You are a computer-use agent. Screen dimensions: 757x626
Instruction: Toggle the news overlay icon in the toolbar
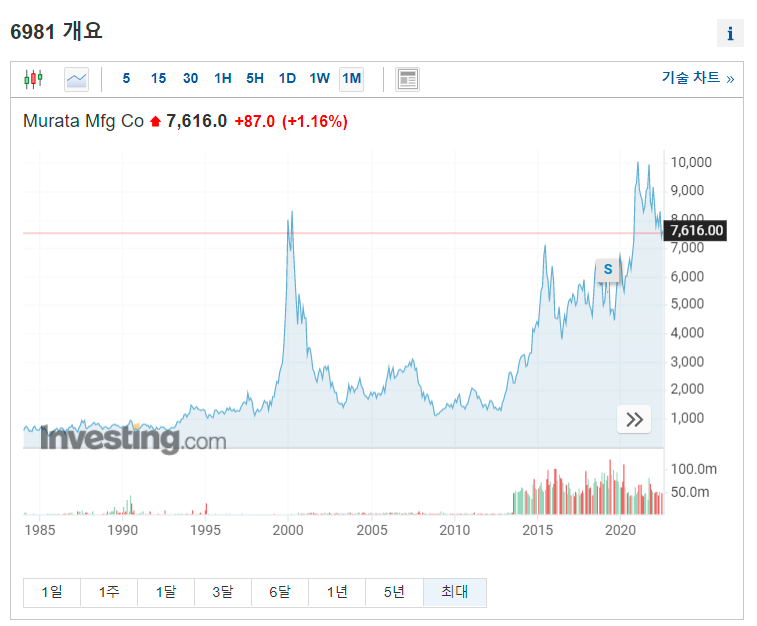click(x=407, y=79)
